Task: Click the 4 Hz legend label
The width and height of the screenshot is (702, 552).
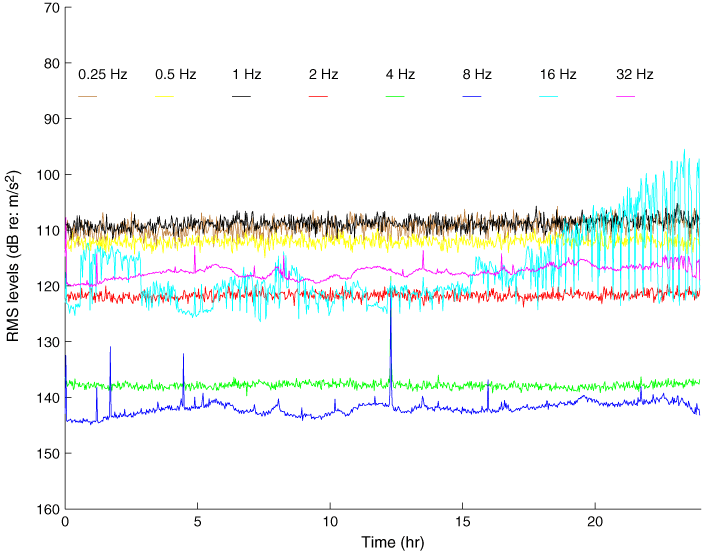Action: [400, 74]
